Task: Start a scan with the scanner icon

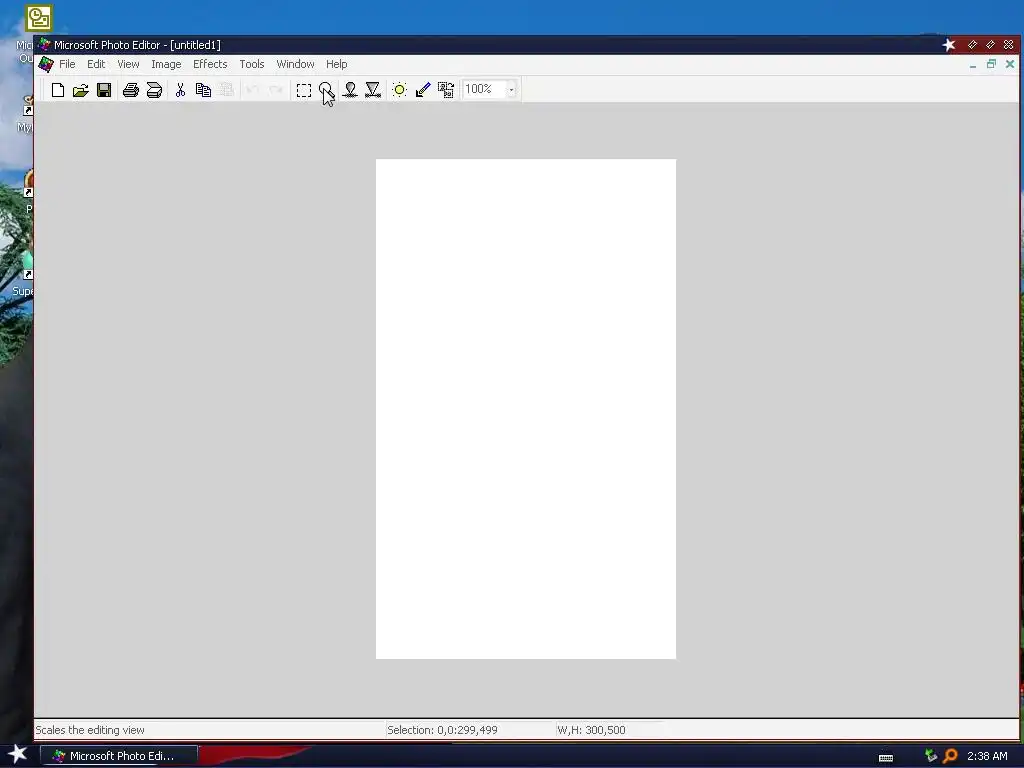Action: pos(154,90)
